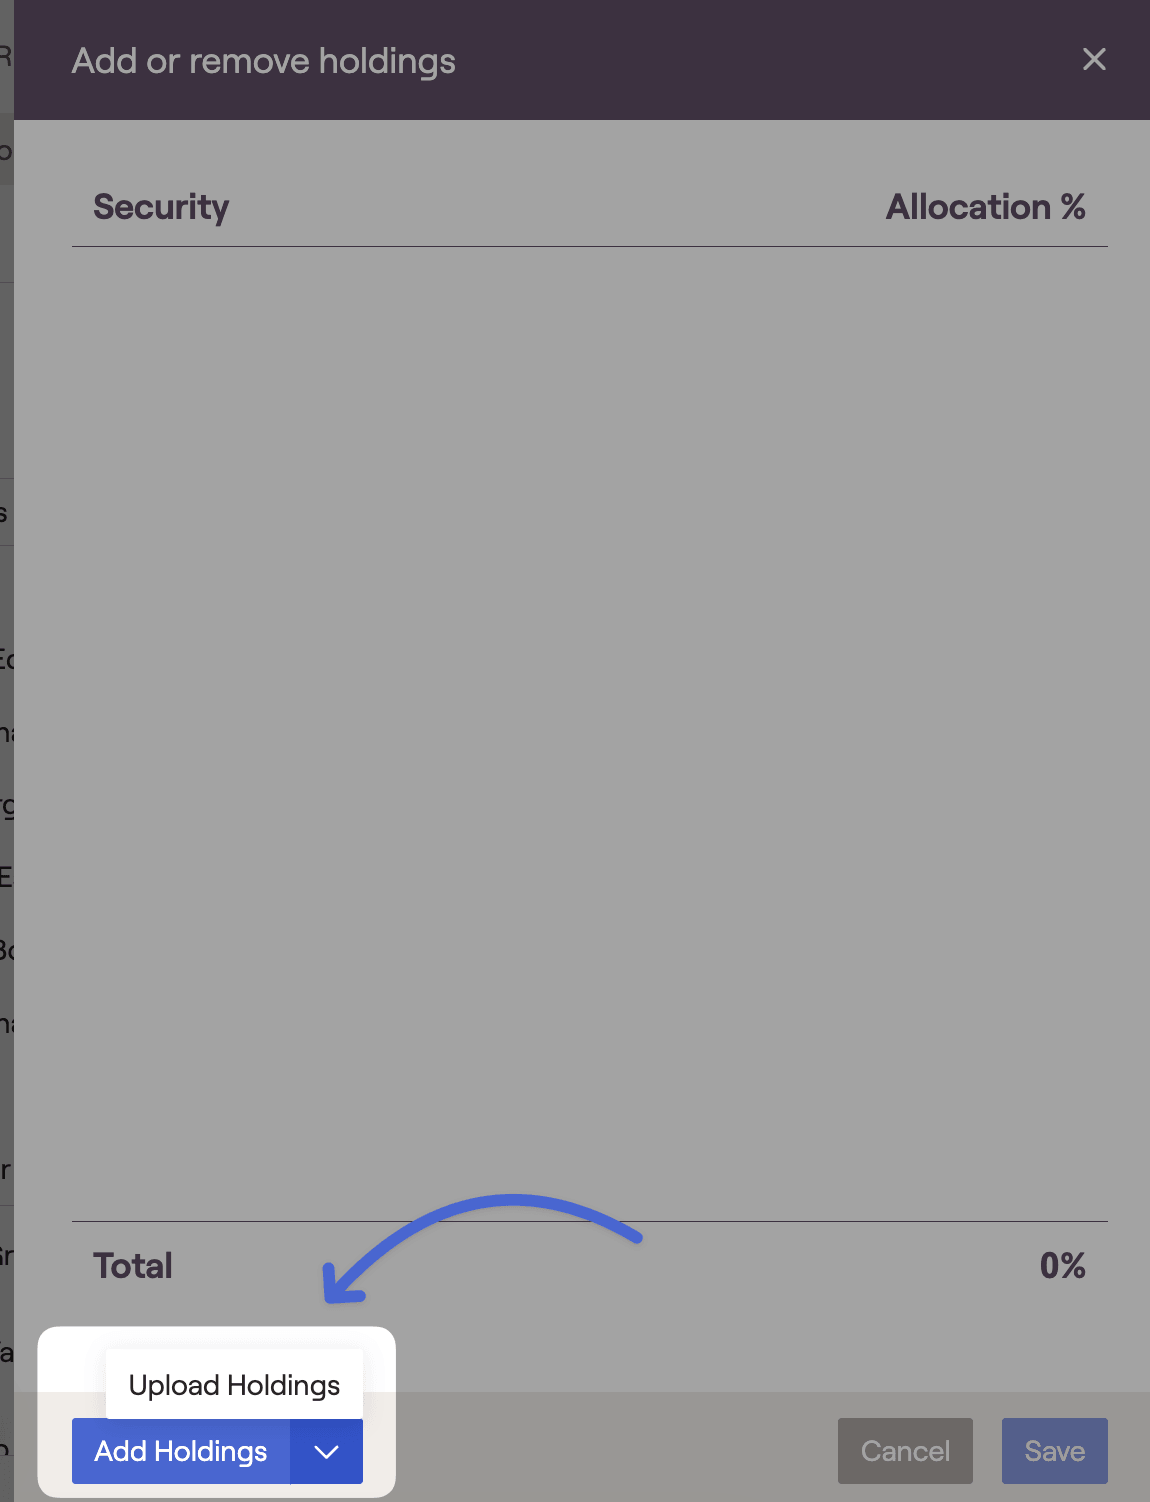This screenshot has width=1150, height=1502.
Task: Click the "Add or remove holdings" title
Action: pyautogui.click(x=264, y=61)
